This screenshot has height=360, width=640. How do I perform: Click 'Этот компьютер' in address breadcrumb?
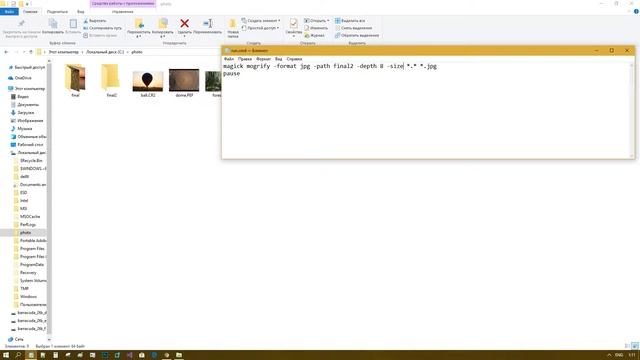tap(63, 52)
